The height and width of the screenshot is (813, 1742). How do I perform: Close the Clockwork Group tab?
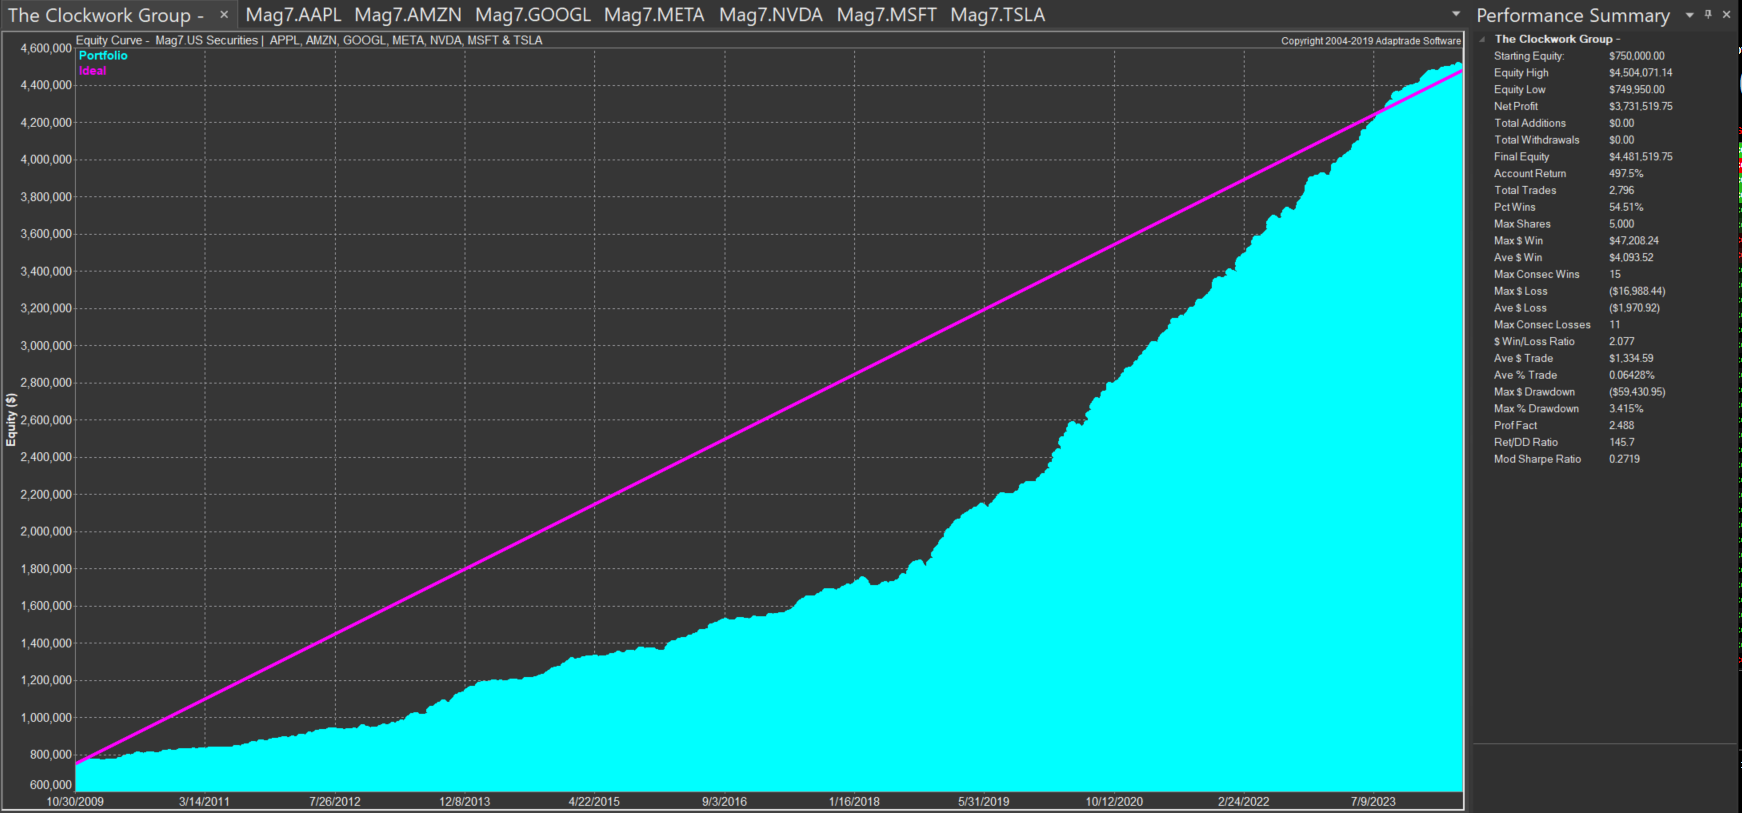pyautogui.click(x=224, y=15)
